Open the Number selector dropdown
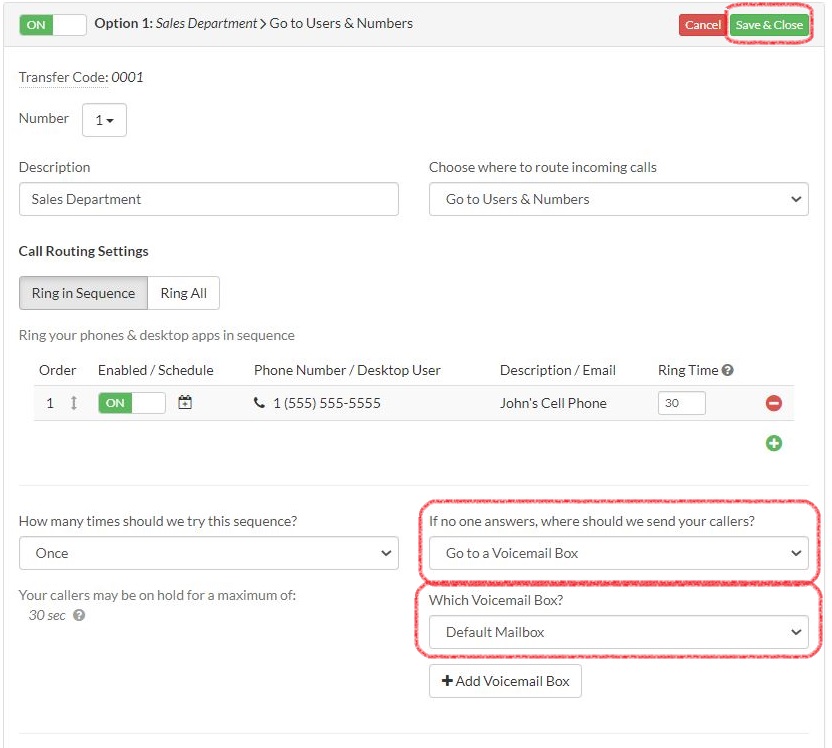The image size is (832, 748). click(105, 119)
